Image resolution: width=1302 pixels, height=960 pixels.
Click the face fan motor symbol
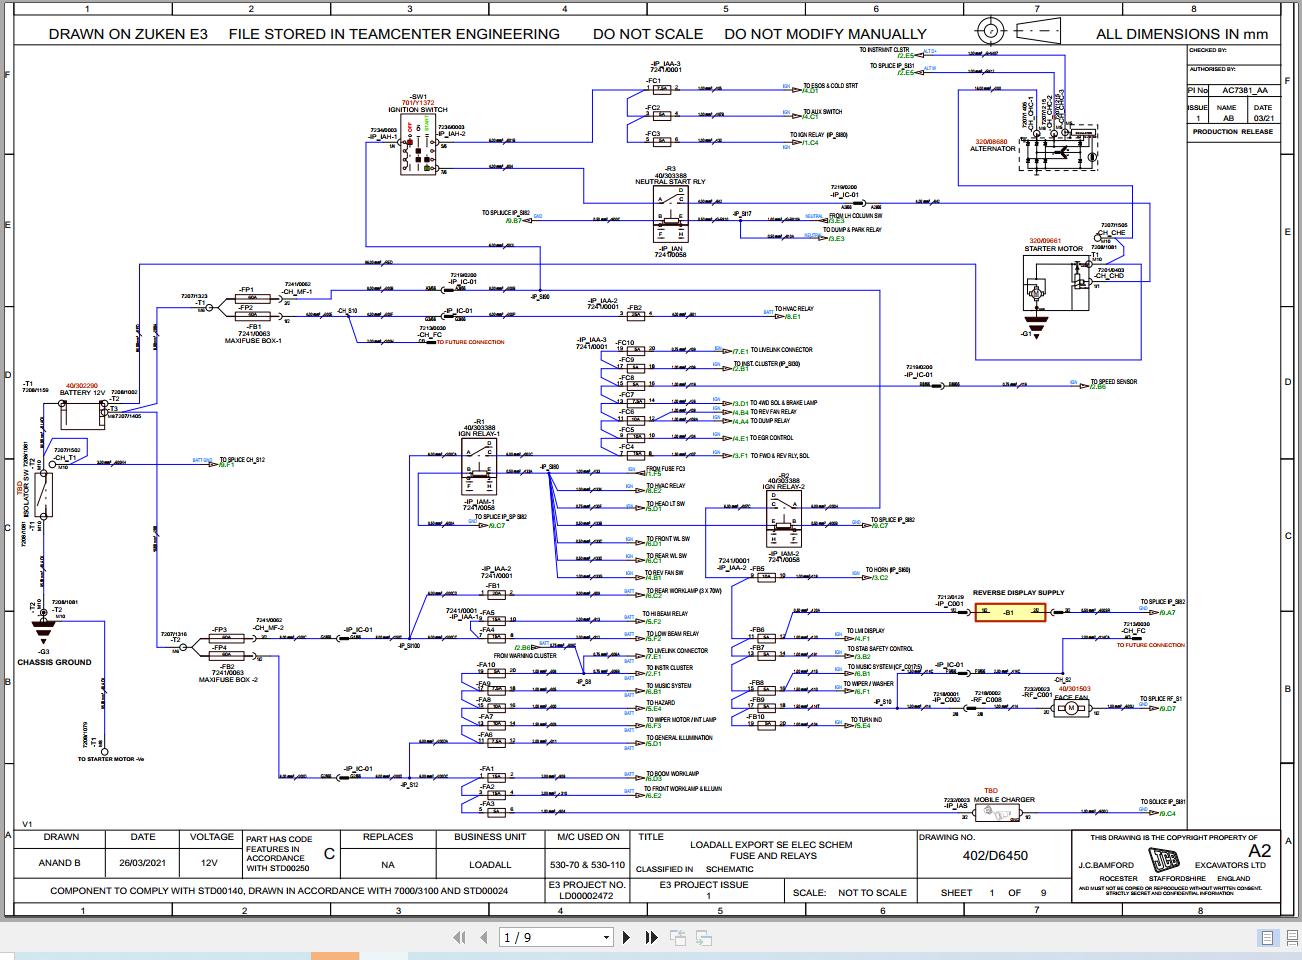pos(1070,709)
